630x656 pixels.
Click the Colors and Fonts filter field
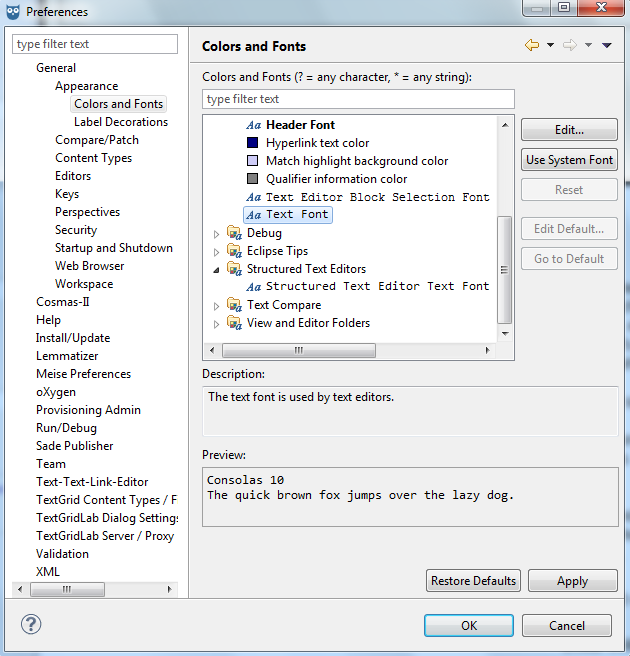pyautogui.click(x=358, y=99)
